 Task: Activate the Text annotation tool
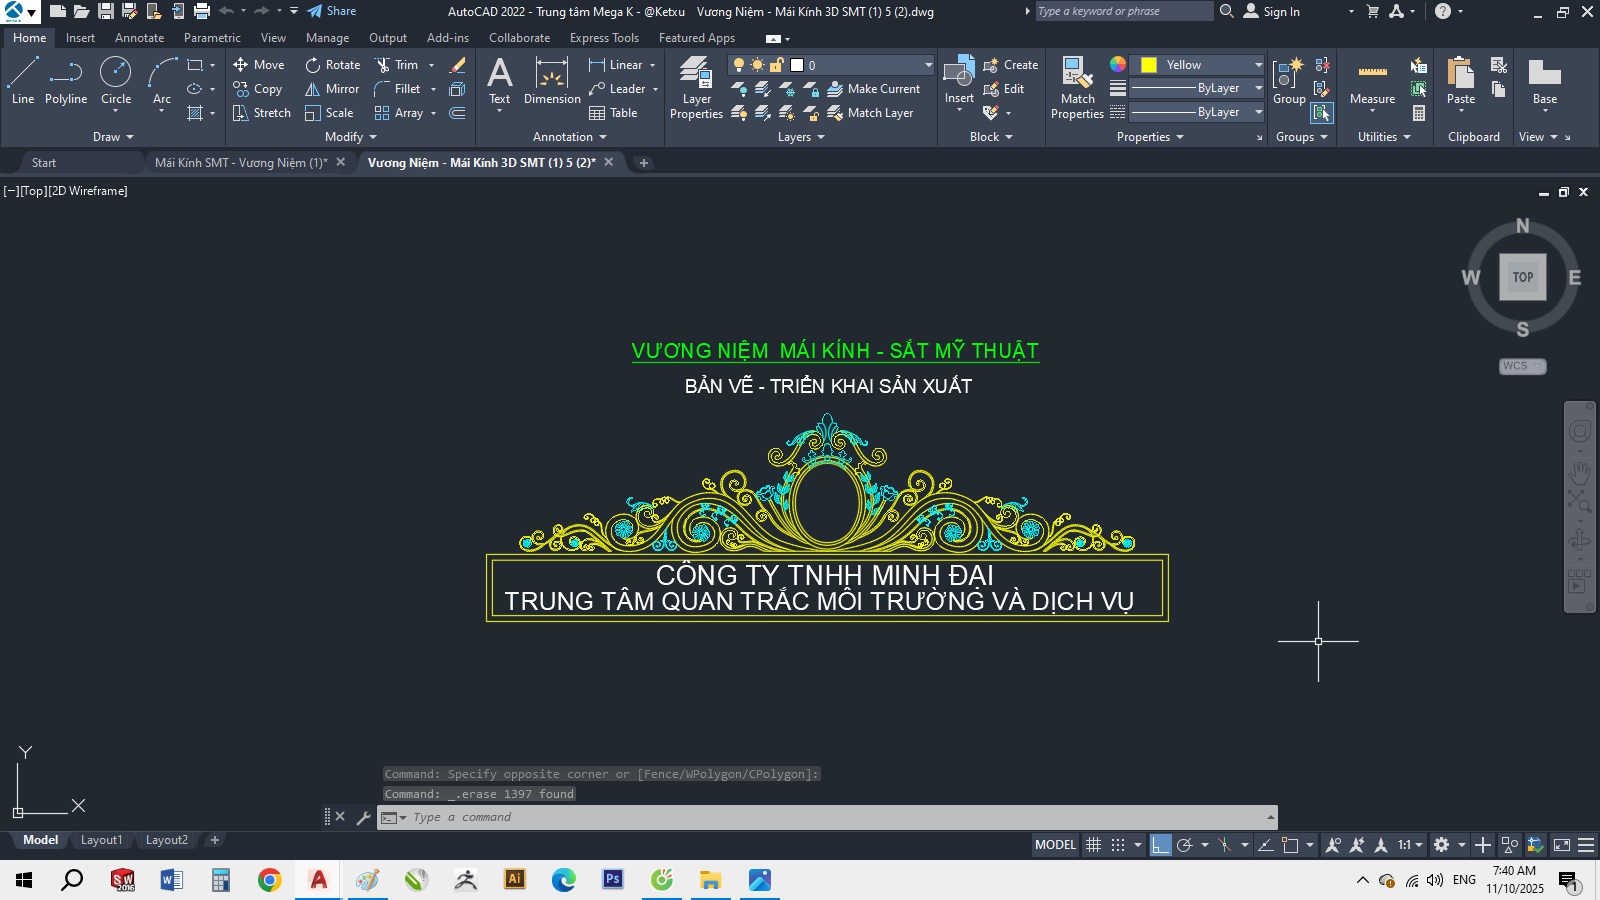coord(500,80)
